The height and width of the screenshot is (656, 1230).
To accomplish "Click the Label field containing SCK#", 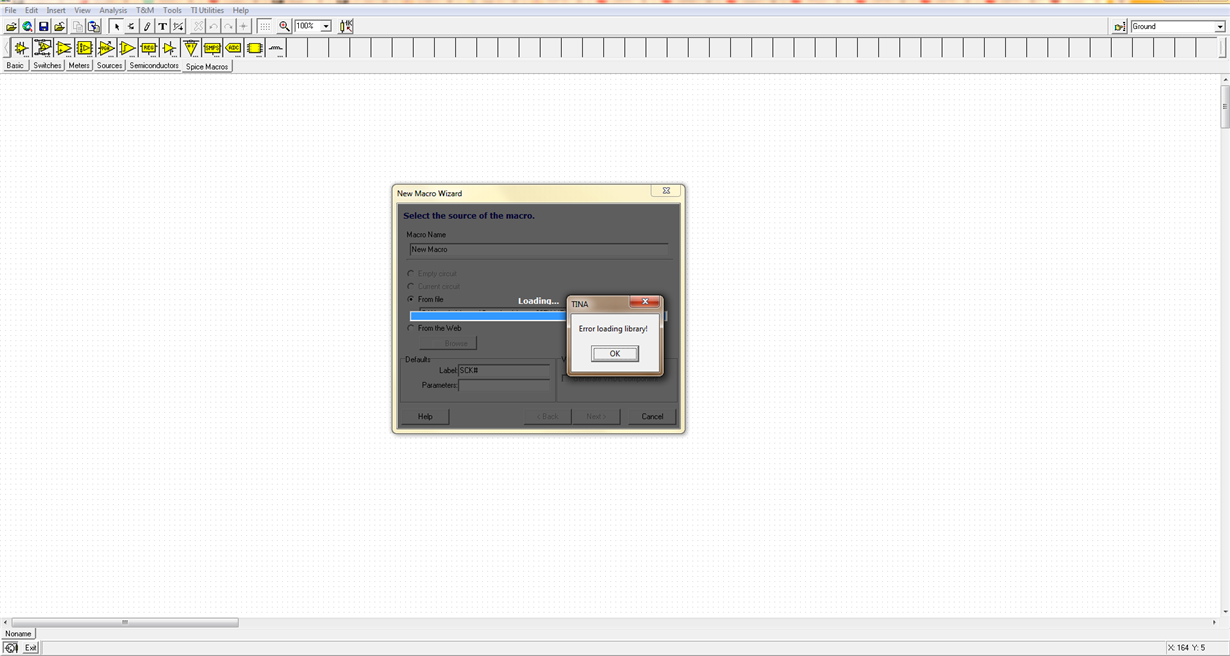I will [x=504, y=370].
